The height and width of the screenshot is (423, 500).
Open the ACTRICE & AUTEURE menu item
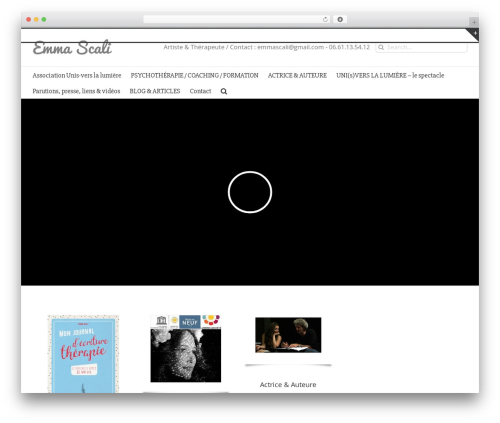[x=297, y=75]
